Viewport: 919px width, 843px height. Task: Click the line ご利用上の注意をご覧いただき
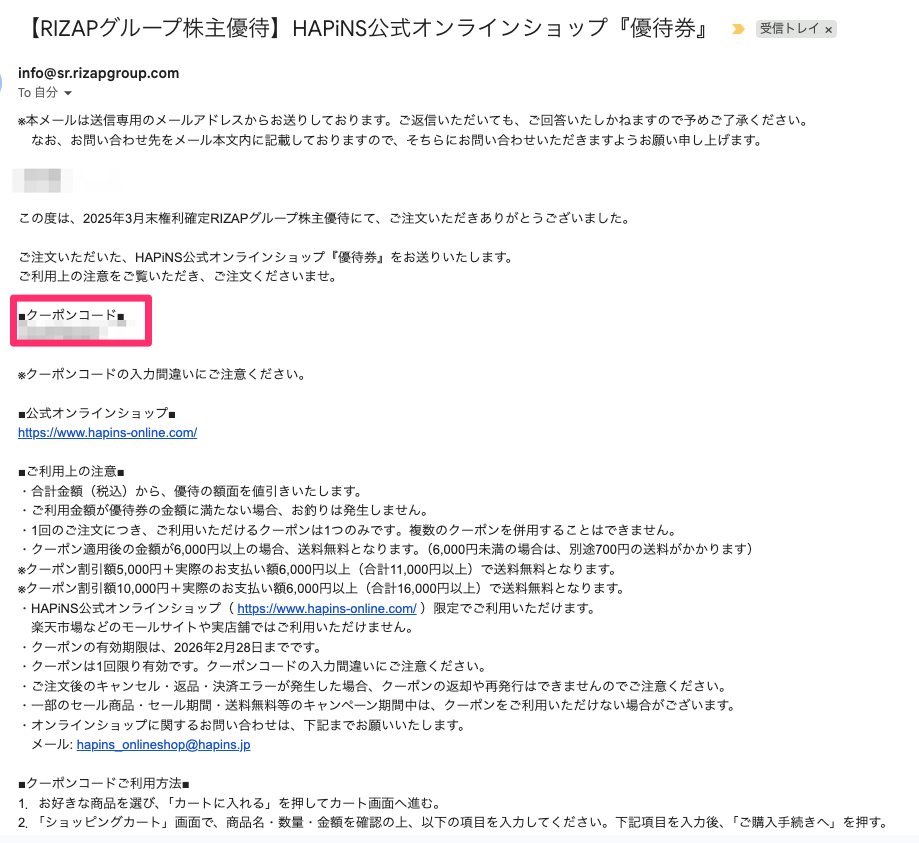177,276
